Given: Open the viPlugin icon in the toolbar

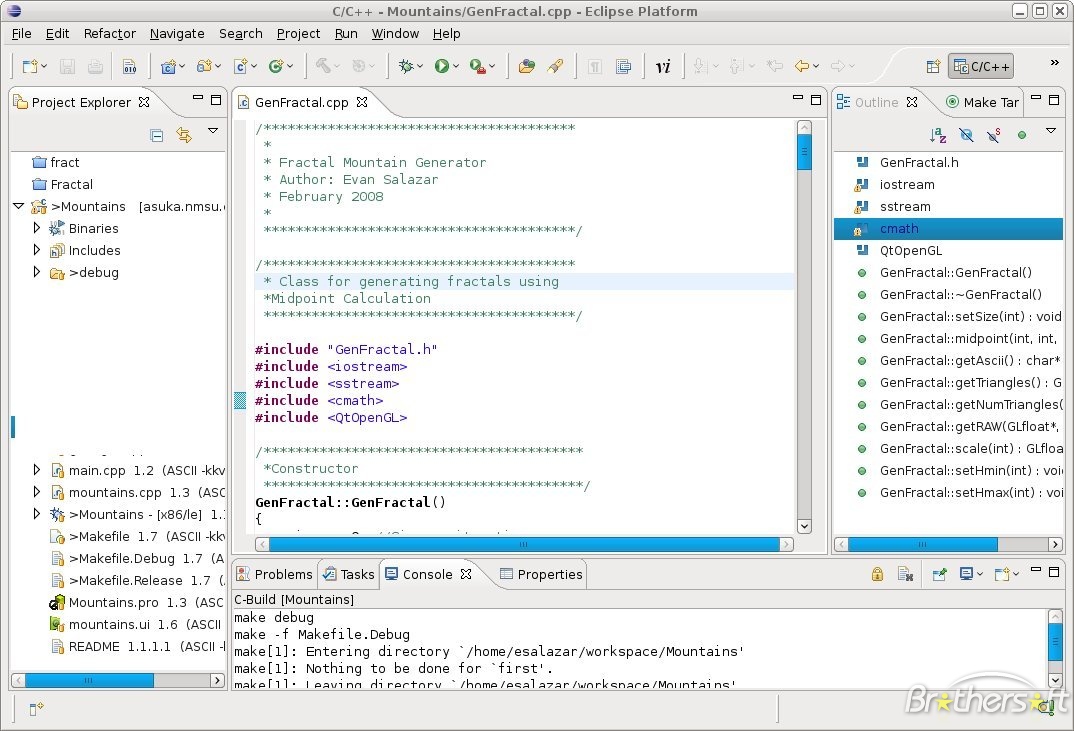Looking at the screenshot, I should point(661,66).
